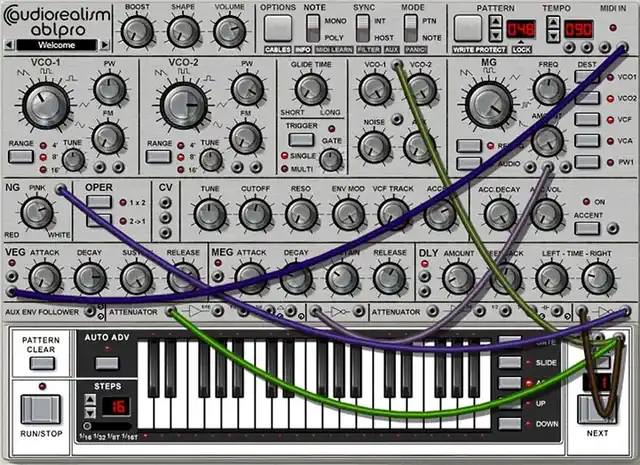Click the ACC DECAY knob
The height and width of the screenshot is (465, 640).
pyautogui.click(x=500, y=214)
